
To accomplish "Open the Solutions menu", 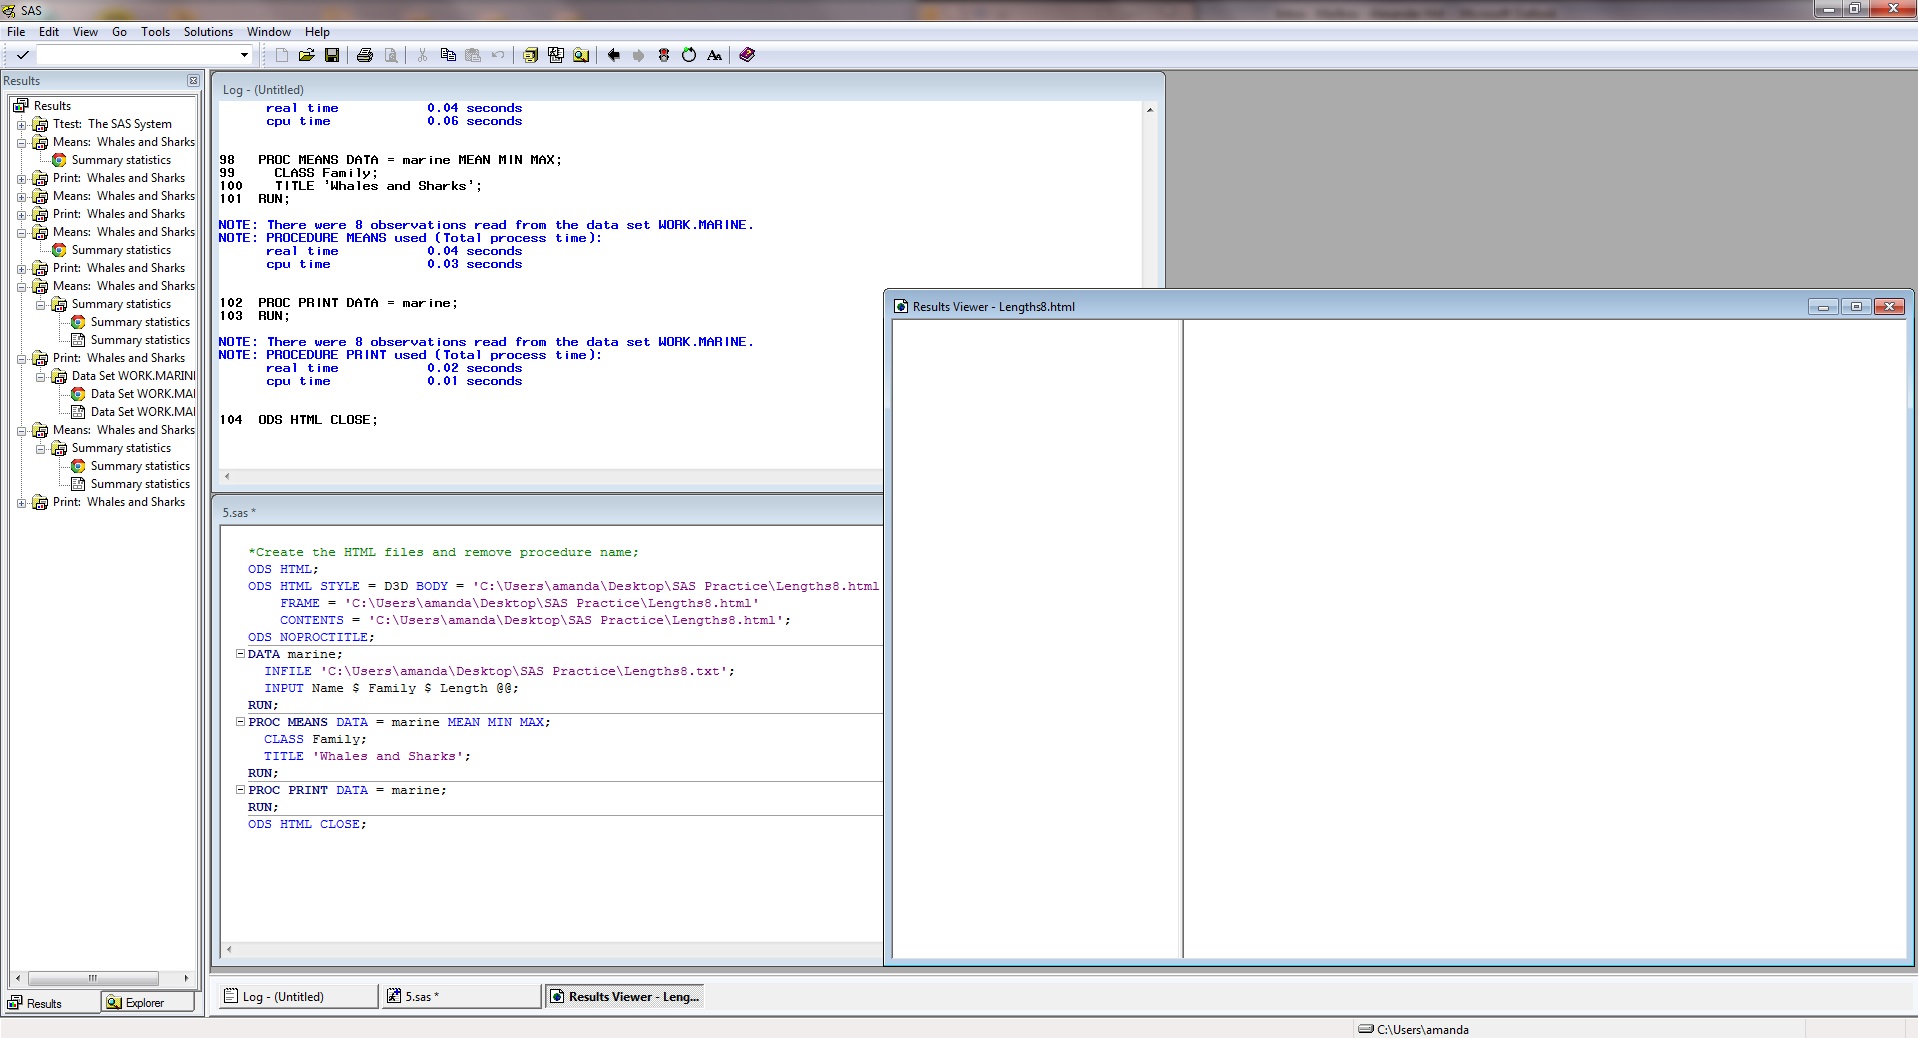I will [208, 32].
